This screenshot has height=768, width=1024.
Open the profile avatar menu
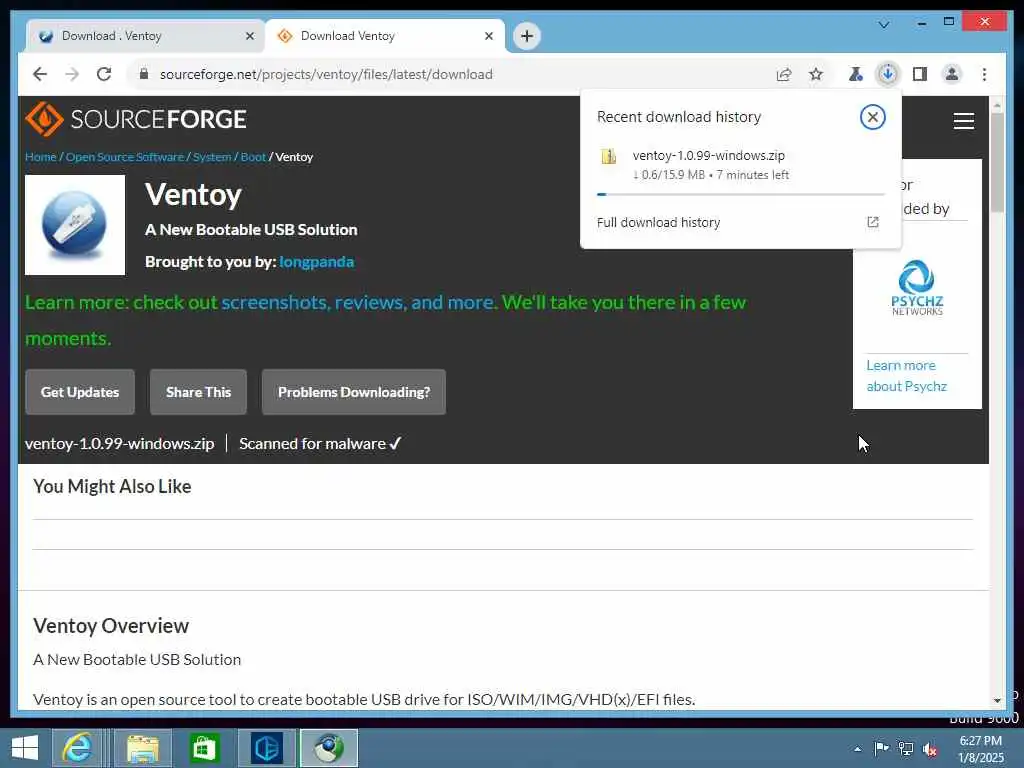point(952,74)
